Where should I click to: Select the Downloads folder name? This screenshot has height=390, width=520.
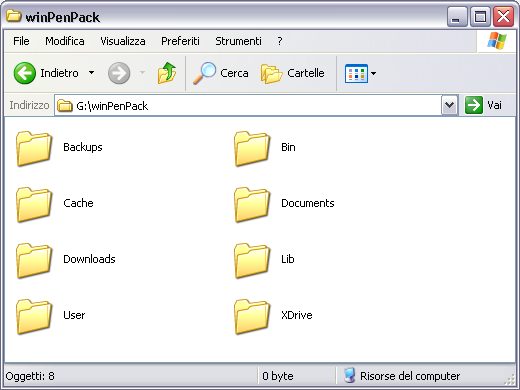click(x=89, y=259)
